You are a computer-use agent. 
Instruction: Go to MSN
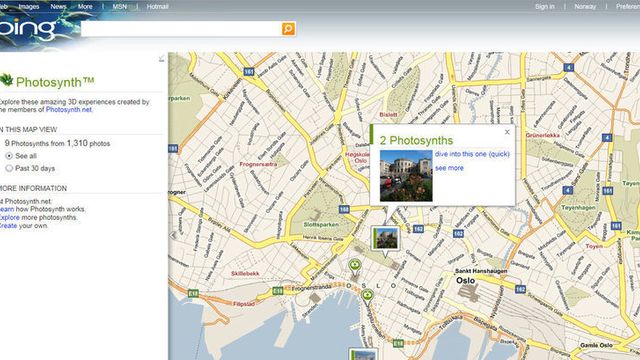[120, 7]
